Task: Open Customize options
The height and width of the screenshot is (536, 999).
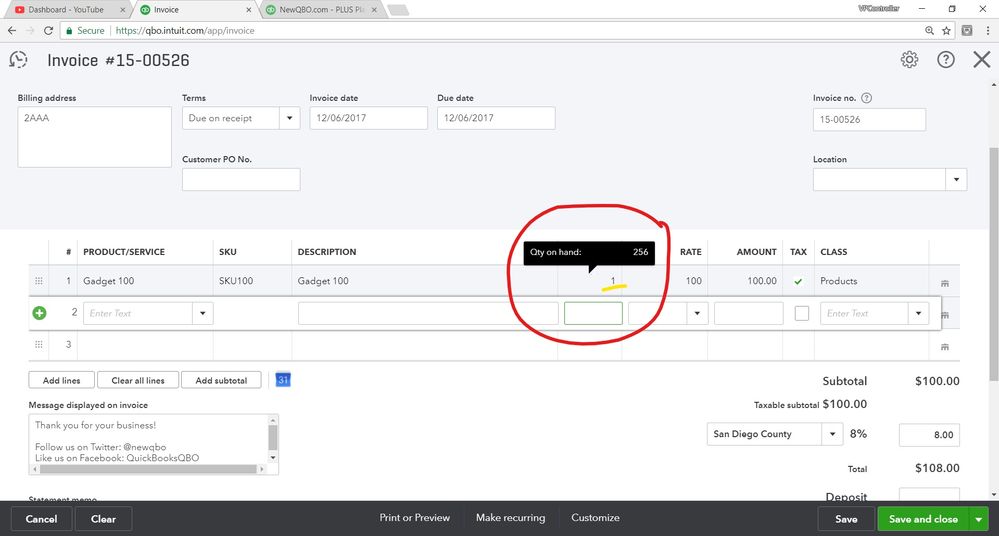Action: coord(595,518)
